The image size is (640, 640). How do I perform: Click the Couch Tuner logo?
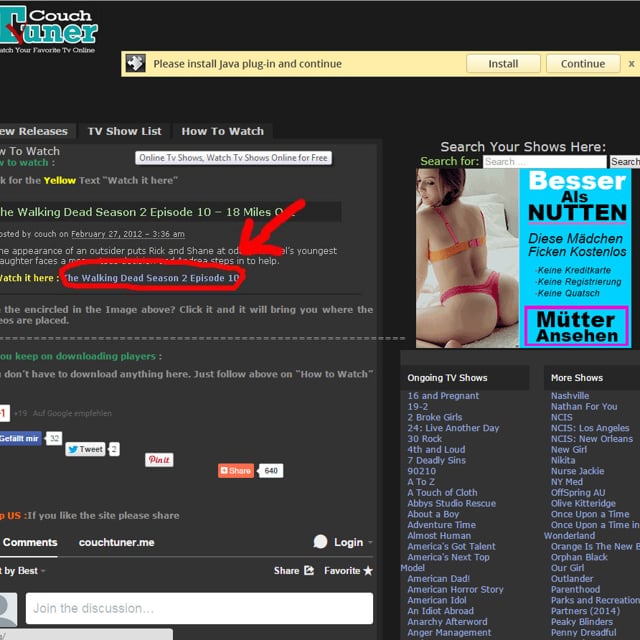(x=48, y=29)
